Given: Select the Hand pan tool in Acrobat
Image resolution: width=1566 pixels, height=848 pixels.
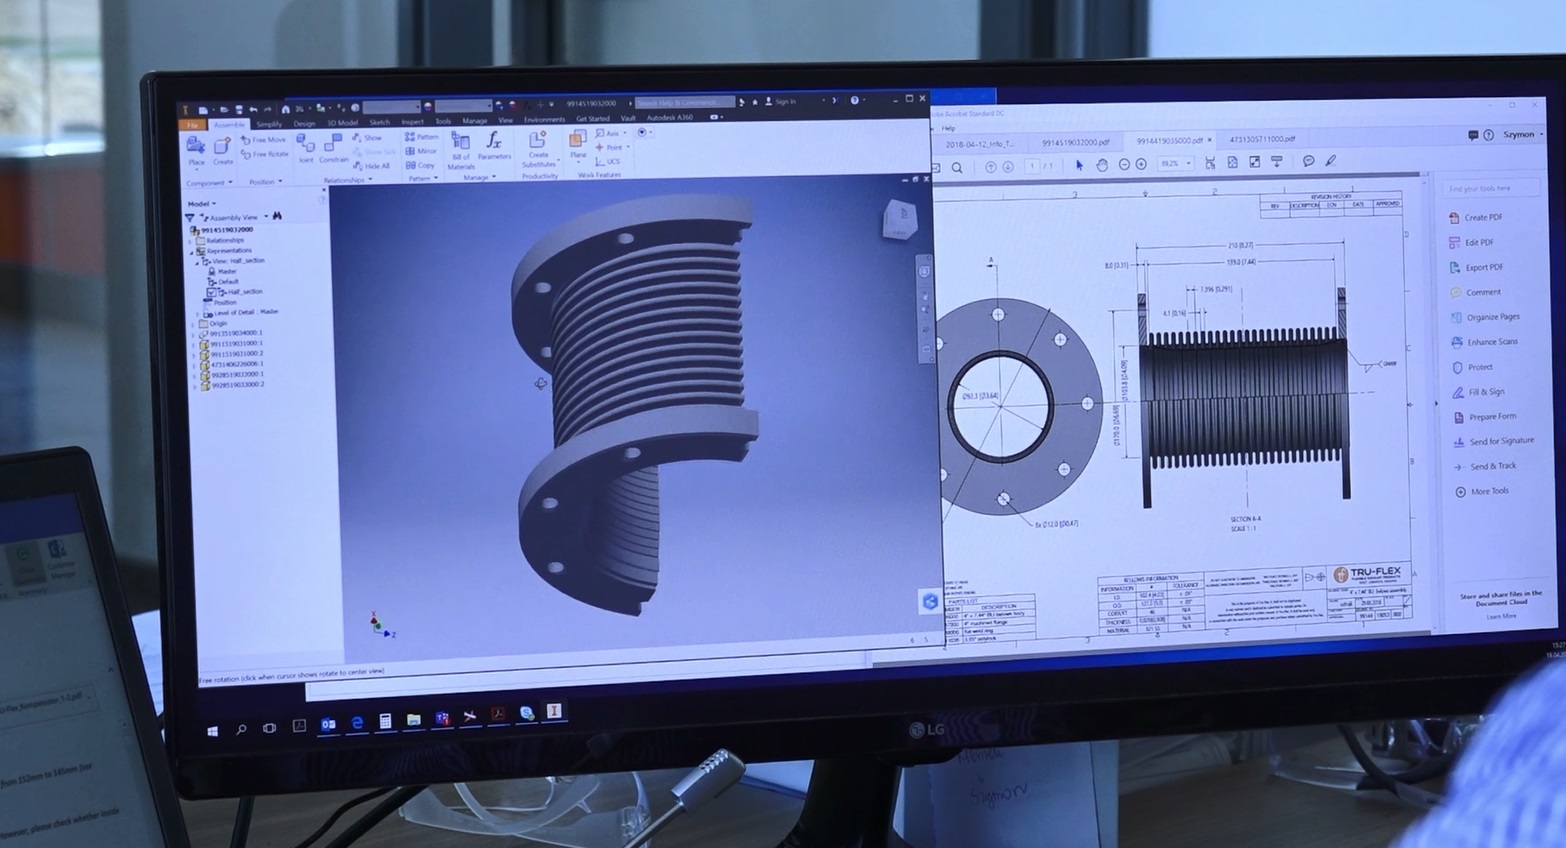Looking at the screenshot, I should (1101, 164).
